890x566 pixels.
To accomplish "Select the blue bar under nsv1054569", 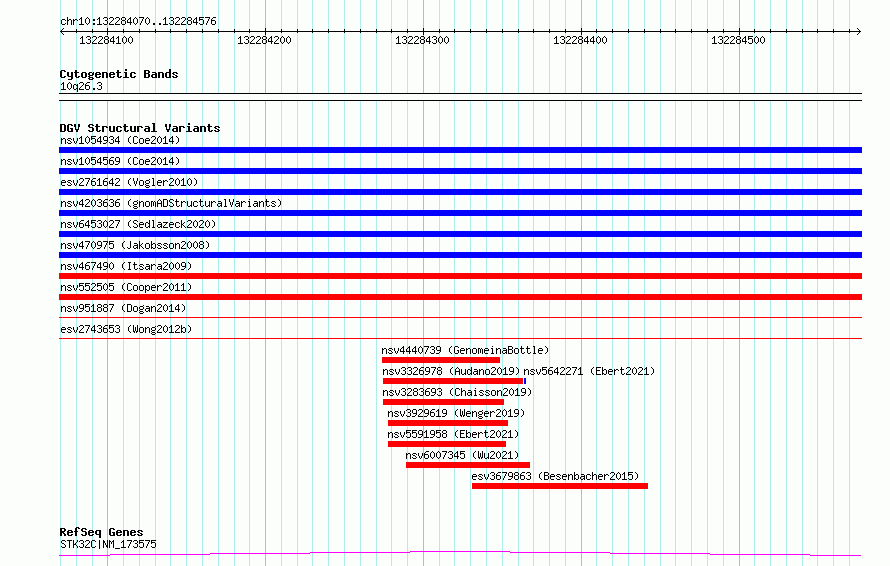I will [460, 171].
